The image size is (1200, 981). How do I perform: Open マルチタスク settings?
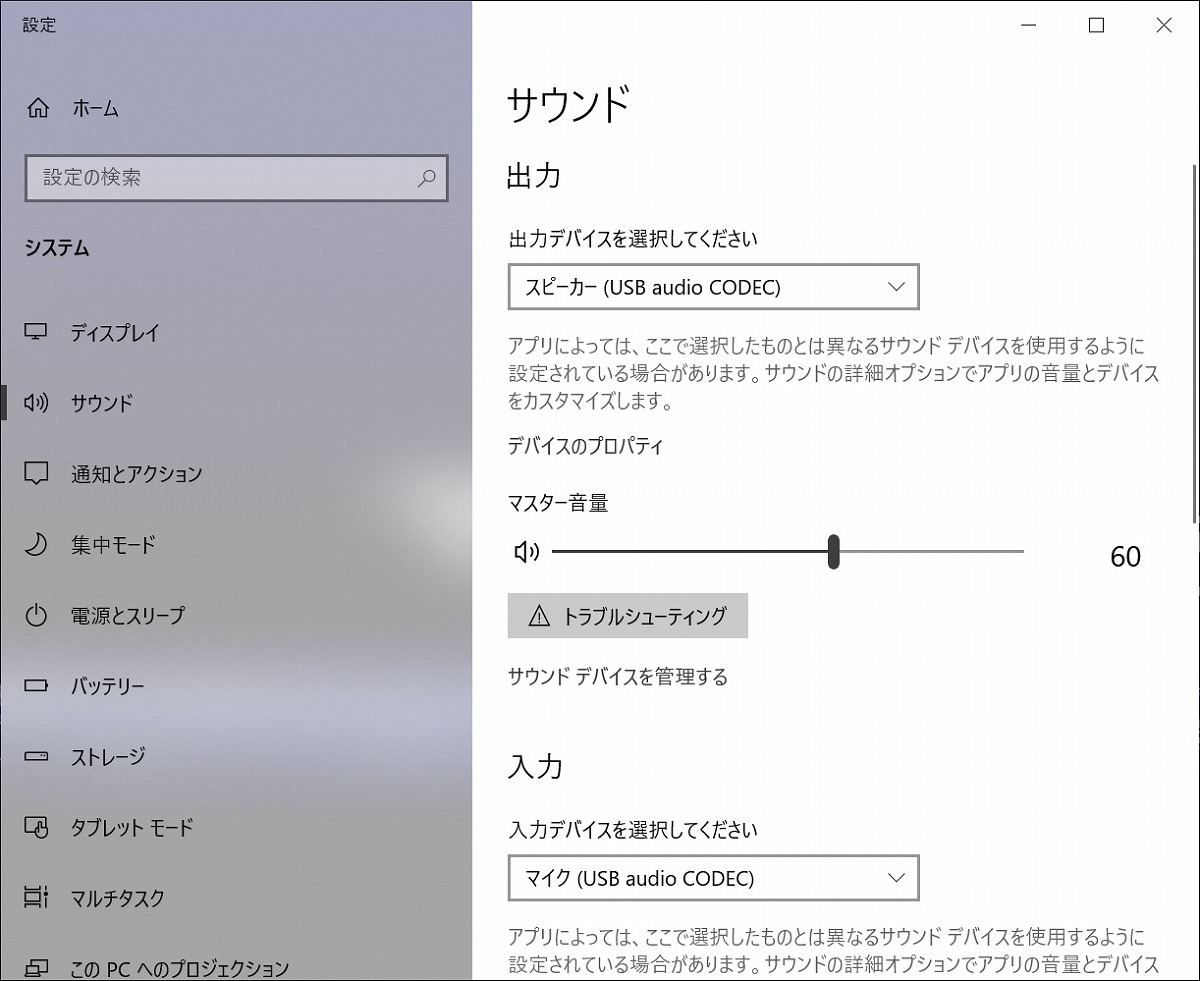point(117,898)
